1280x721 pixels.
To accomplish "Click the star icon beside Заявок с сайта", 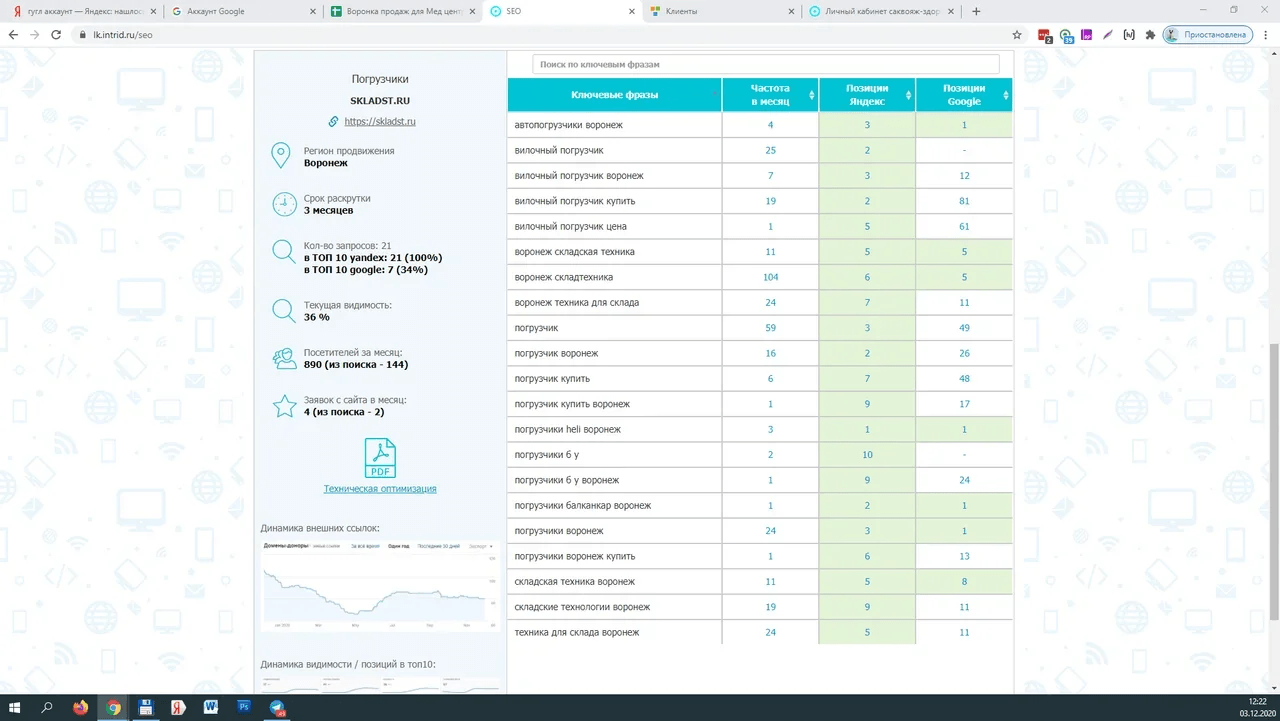I will (x=284, y=406).
